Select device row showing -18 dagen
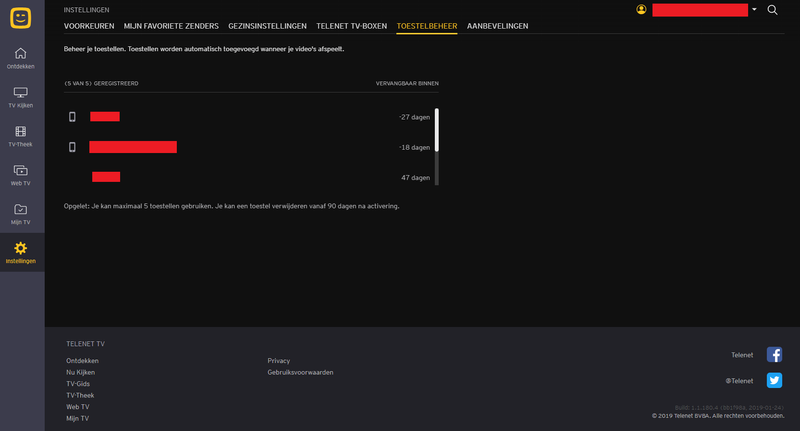Screen dimensions: 800x431 [249, 147]
